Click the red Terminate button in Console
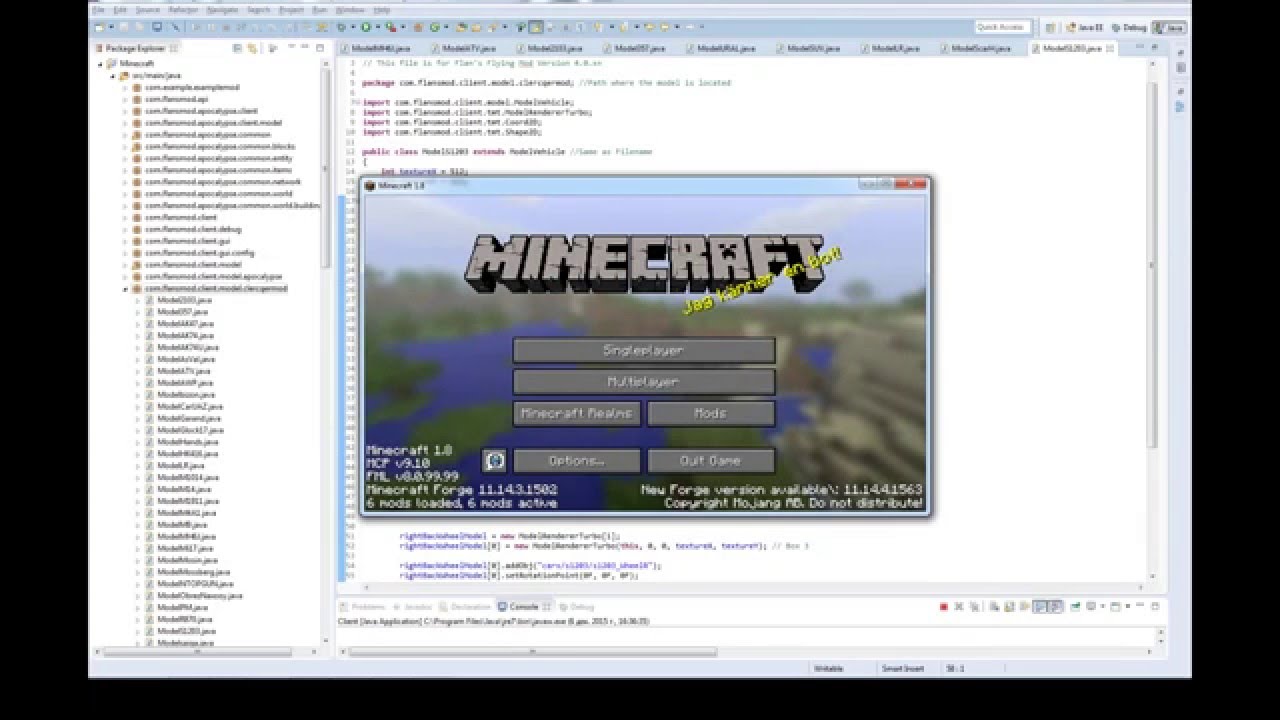This screenshot has width=1280, height=720. coord(944,606)
